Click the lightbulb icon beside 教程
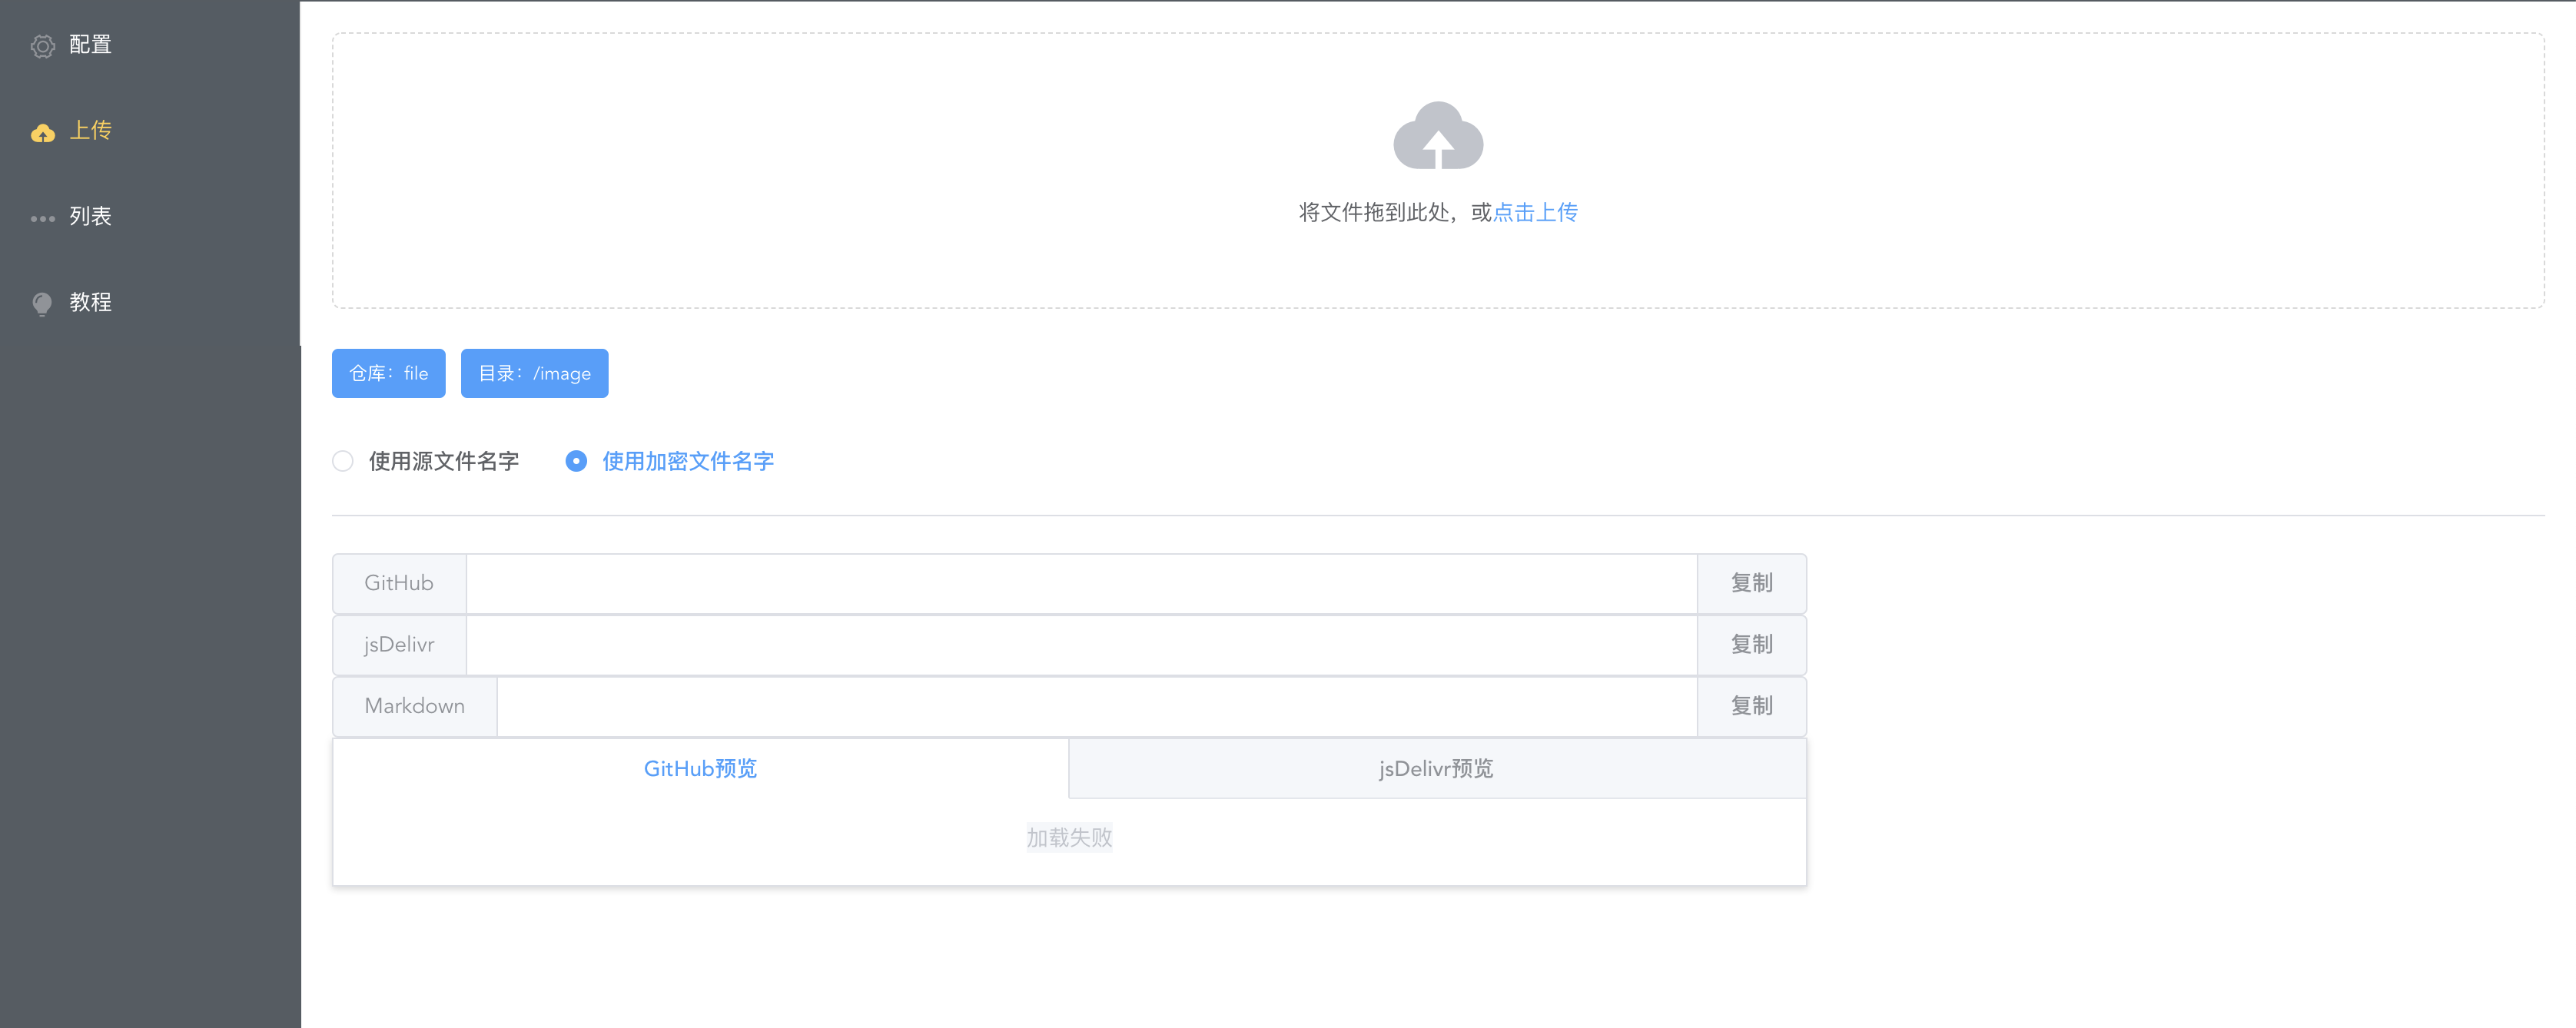Image resolution: width=2576 pixels, height=1028 pixels. pyautogui.click(x=42, y=304)
